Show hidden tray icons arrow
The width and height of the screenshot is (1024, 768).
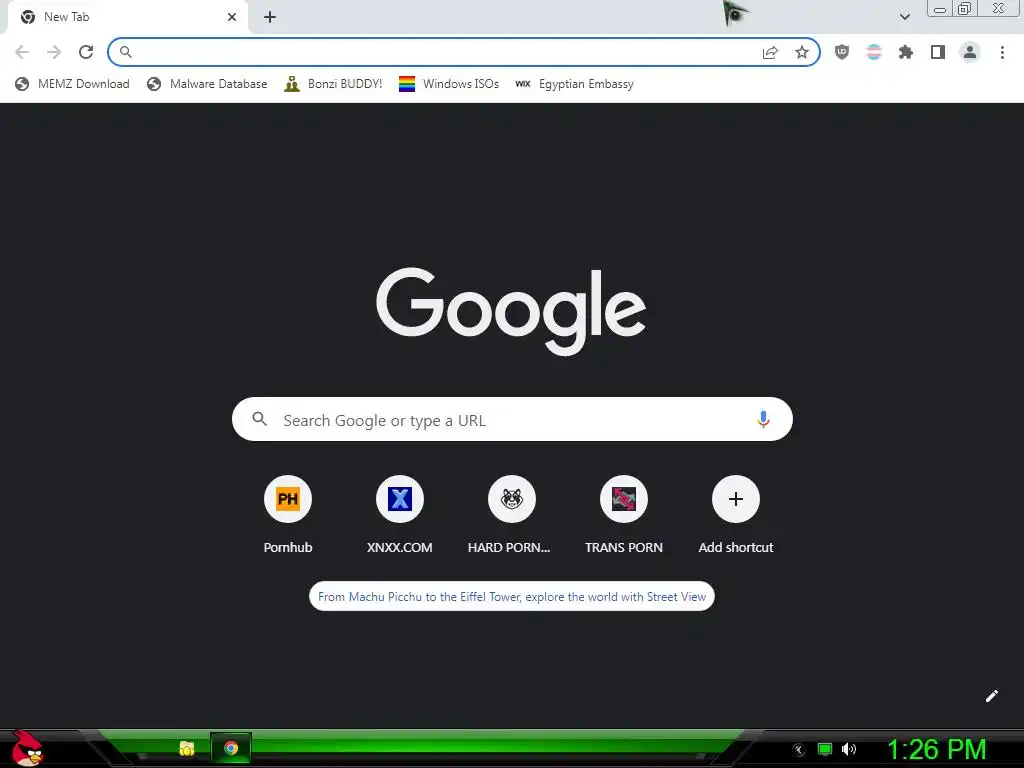[799, 750]
